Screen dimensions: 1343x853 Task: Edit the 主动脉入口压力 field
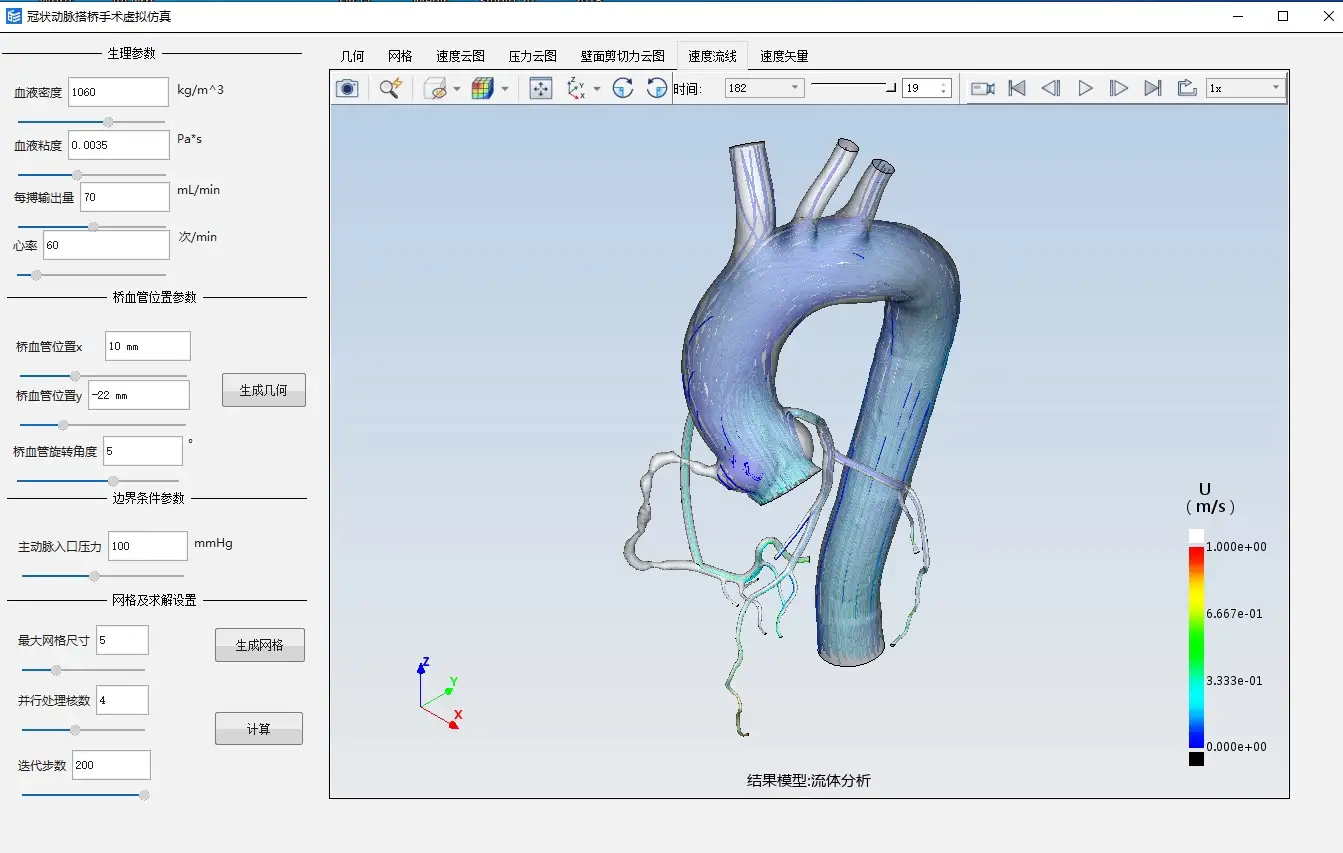(147, 546)
